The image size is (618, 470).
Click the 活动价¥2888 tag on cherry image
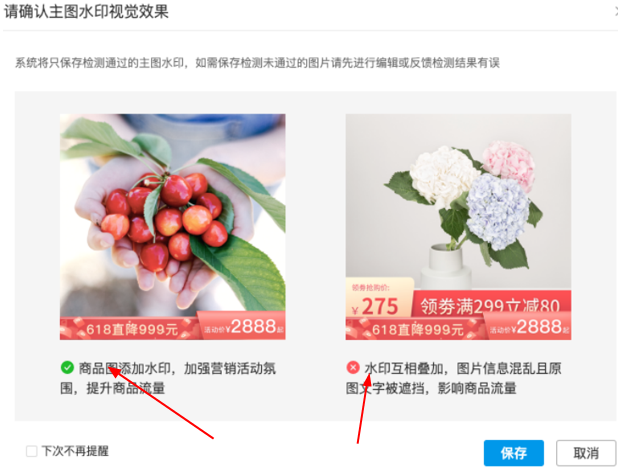pos(243,326)
